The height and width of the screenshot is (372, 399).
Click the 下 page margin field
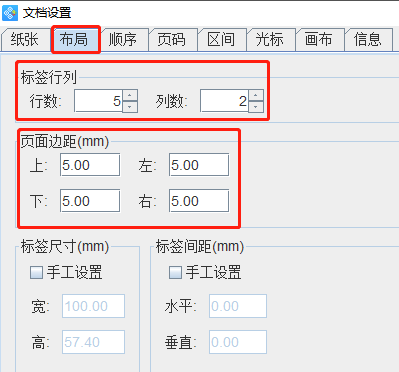[90, 201]
